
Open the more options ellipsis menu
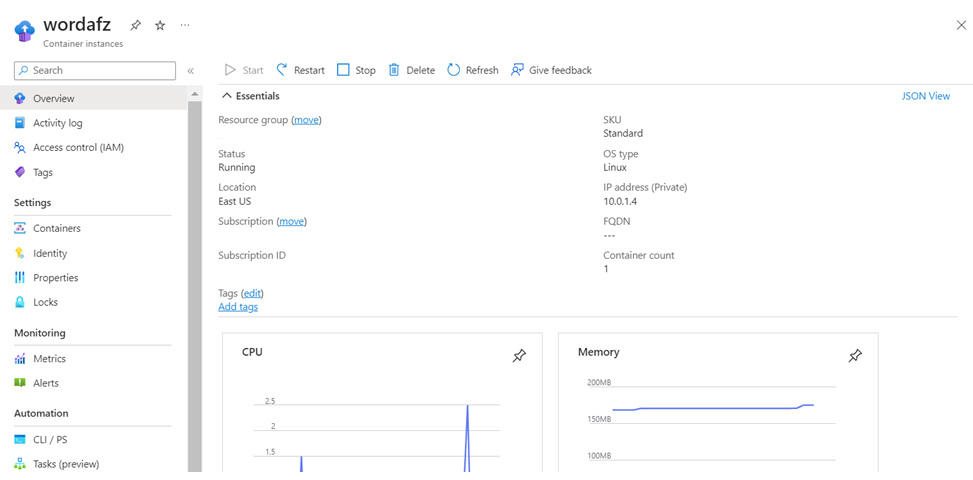pos(185,25)
